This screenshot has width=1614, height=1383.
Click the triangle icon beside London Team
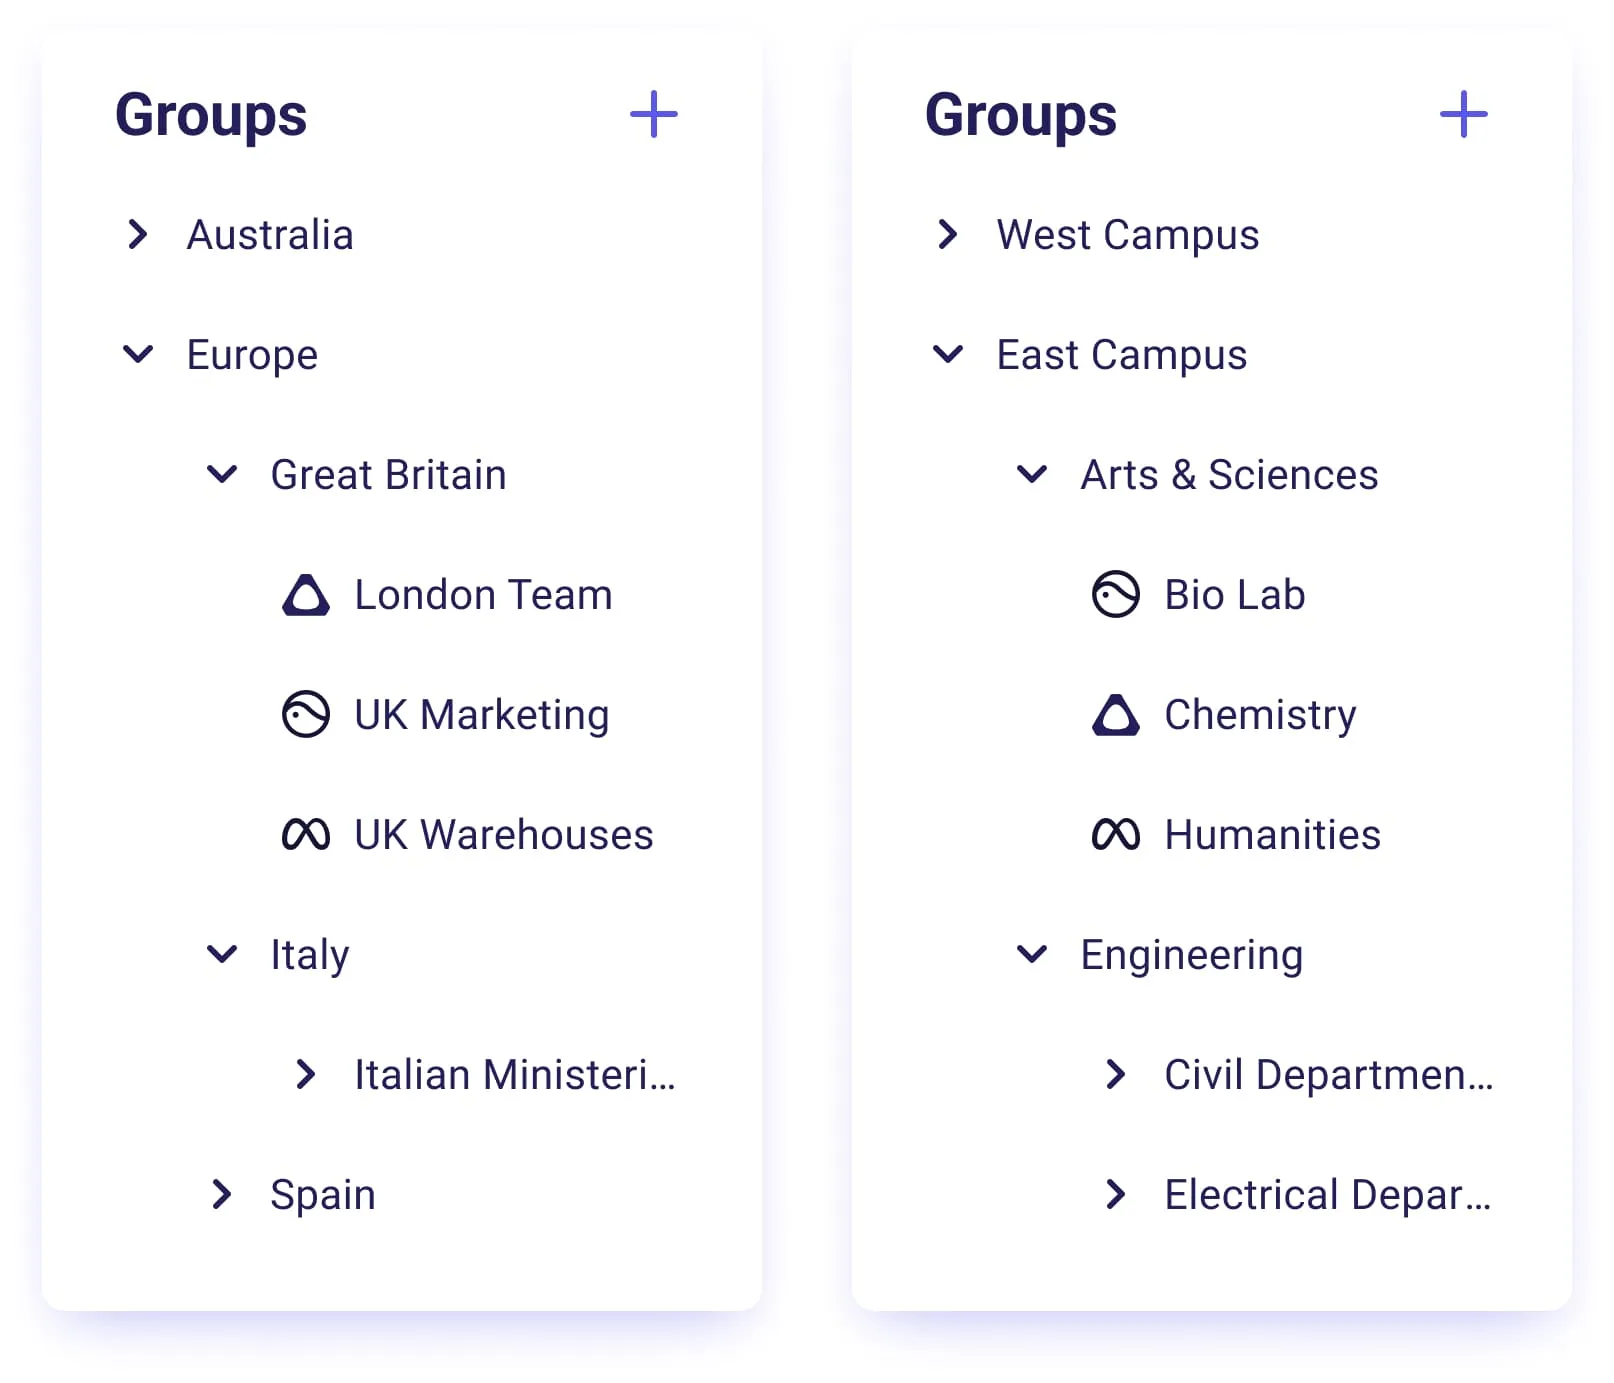point(306,595)
